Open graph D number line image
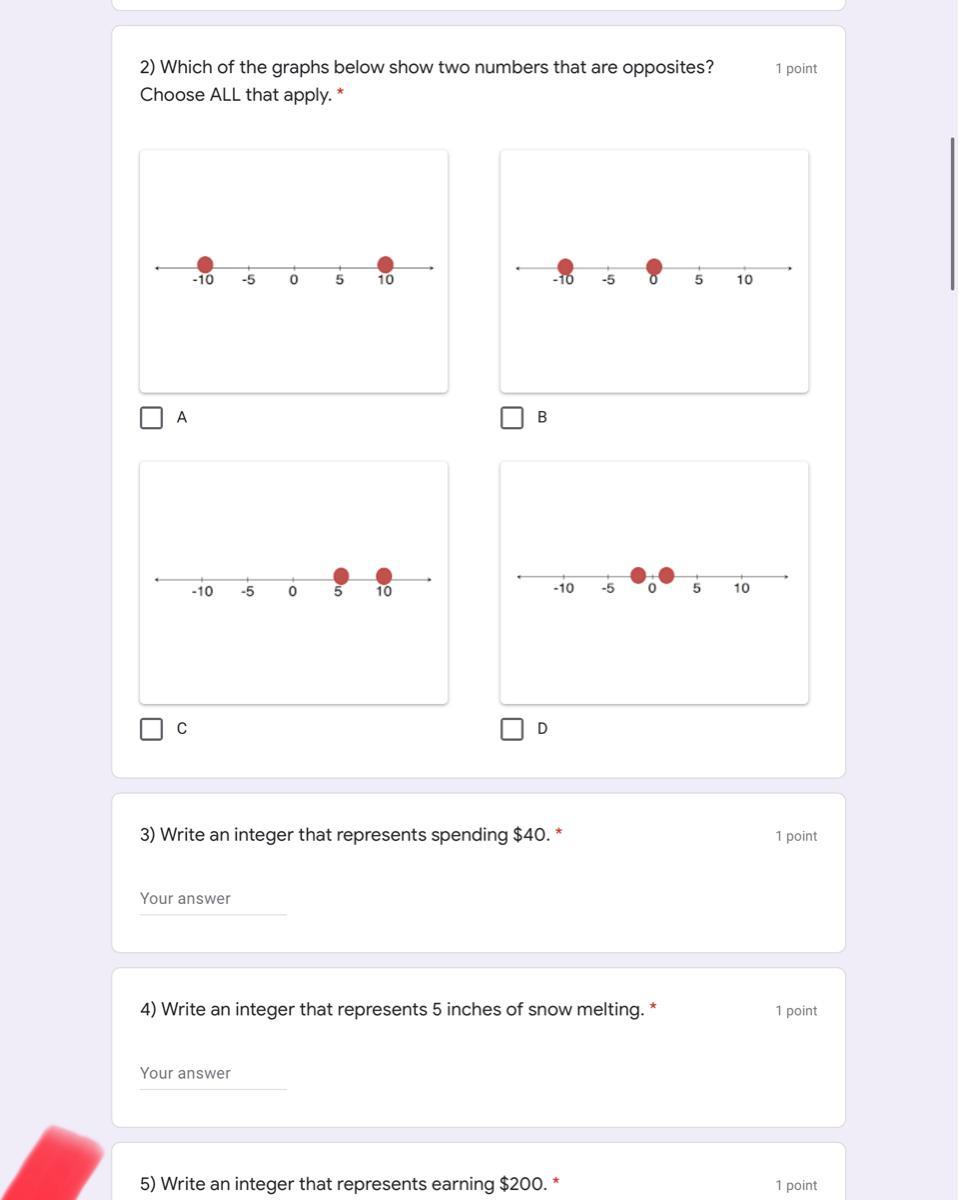The width and height of the screenshot is (959, 1200). pos(654,582)
